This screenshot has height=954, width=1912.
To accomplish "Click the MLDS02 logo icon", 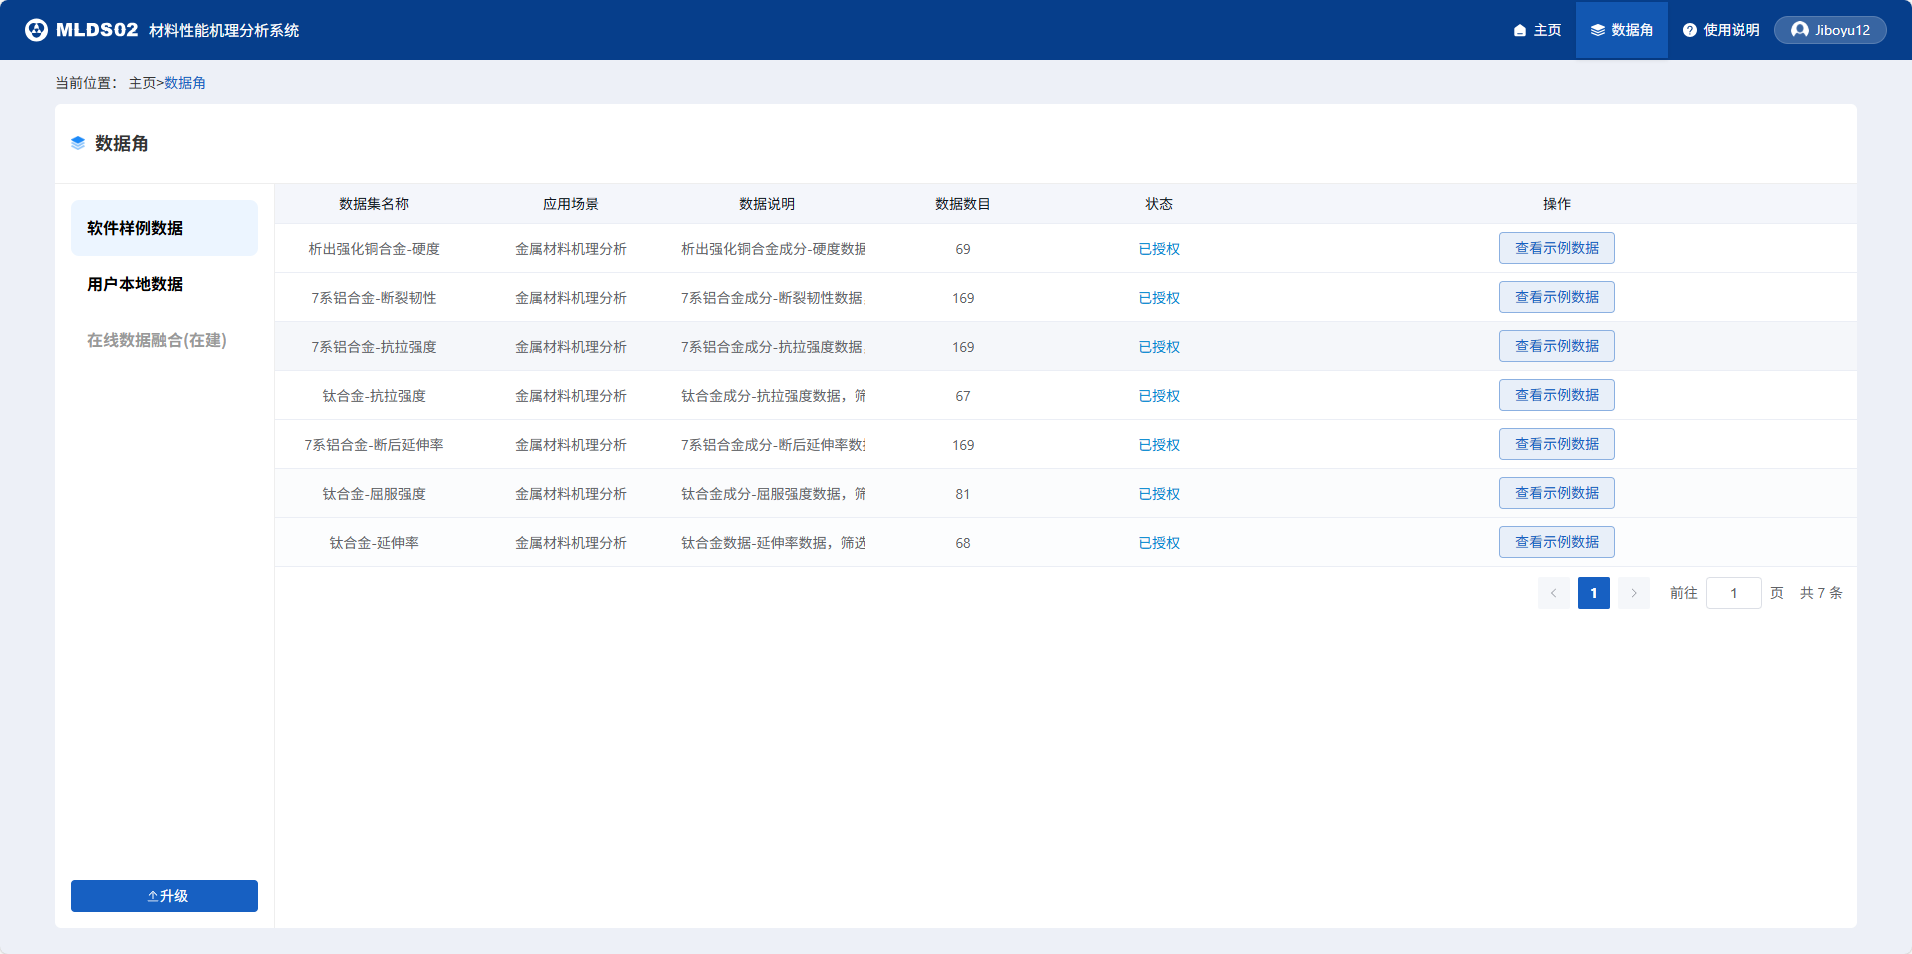I will click(36, 30).
